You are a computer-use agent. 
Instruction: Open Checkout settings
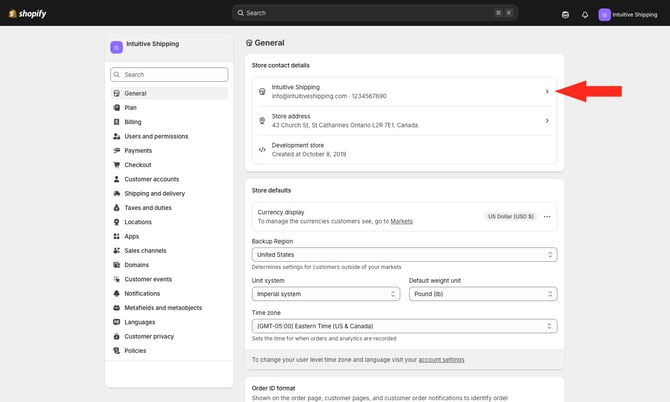click(x=169, y=164)
